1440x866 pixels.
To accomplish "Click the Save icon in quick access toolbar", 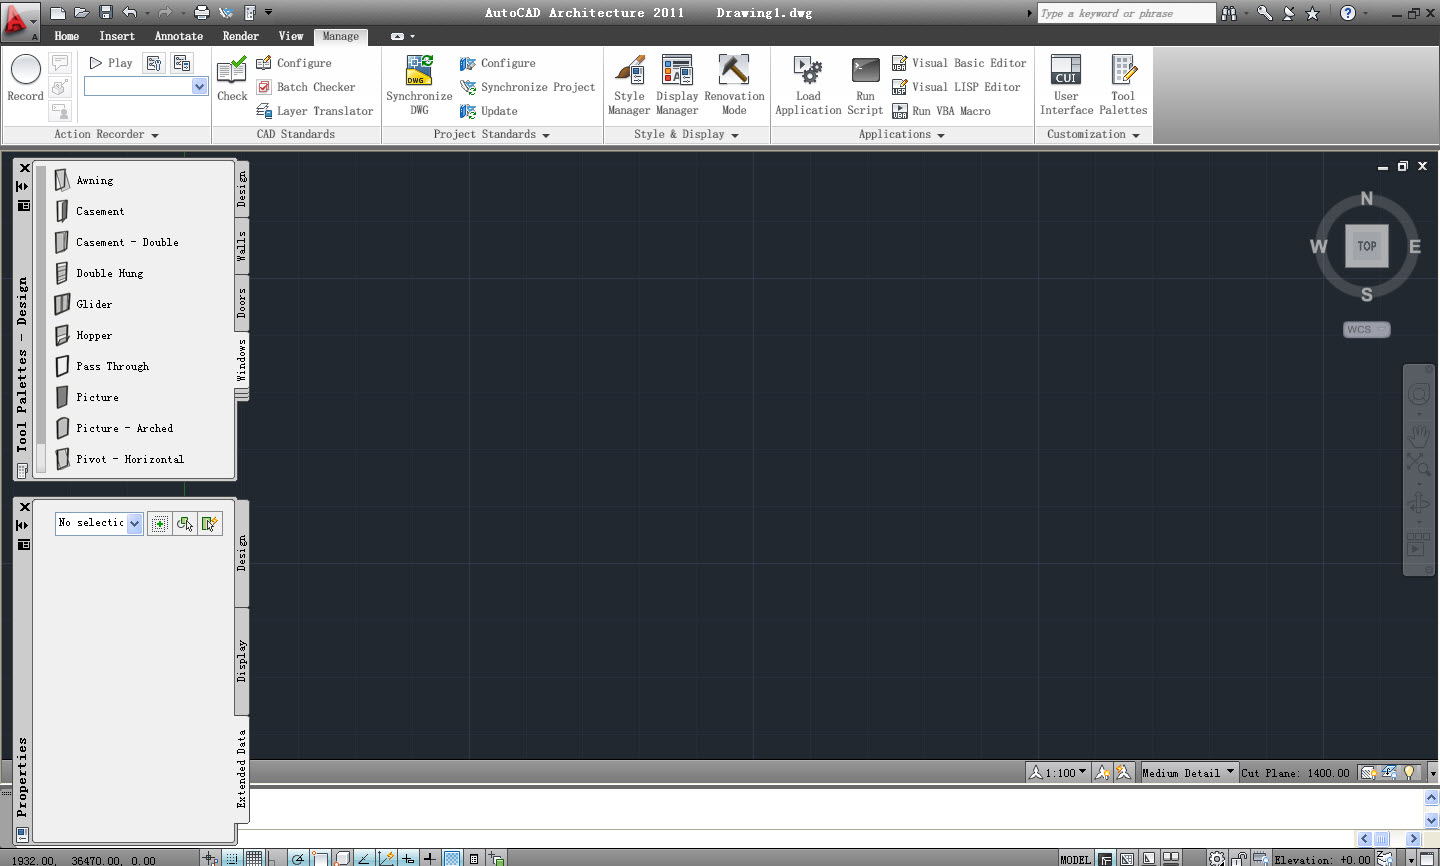I will tap(105, 13).
